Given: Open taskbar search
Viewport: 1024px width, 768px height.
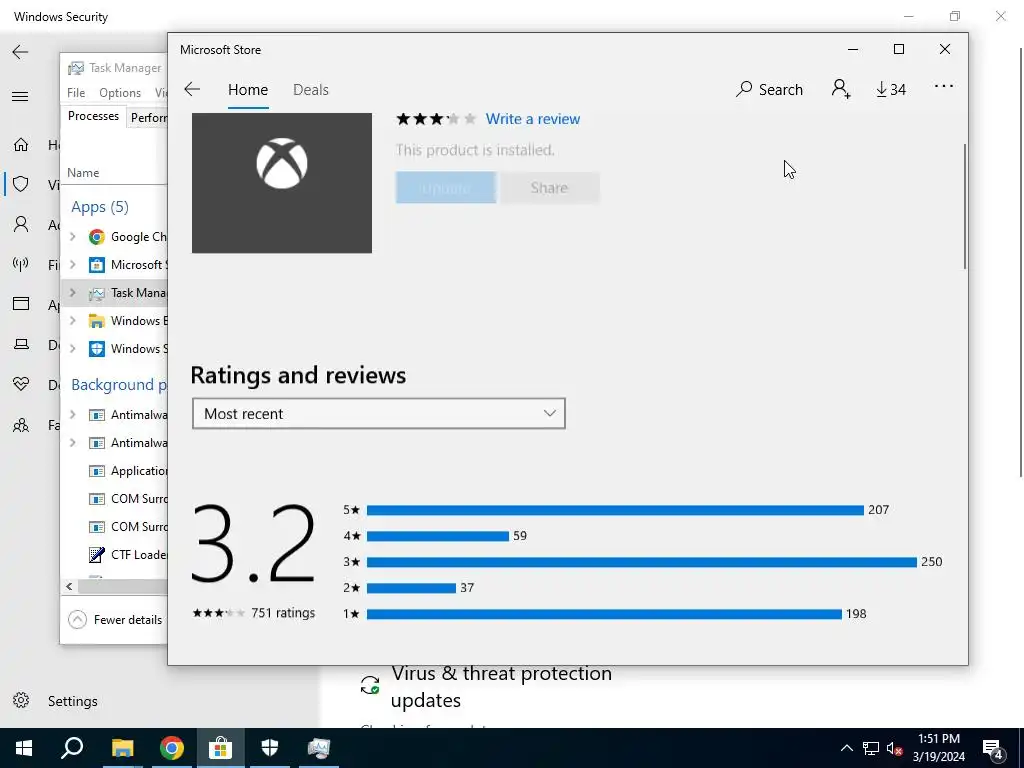Looking at the screenshot, I should [x=72, y=748].
